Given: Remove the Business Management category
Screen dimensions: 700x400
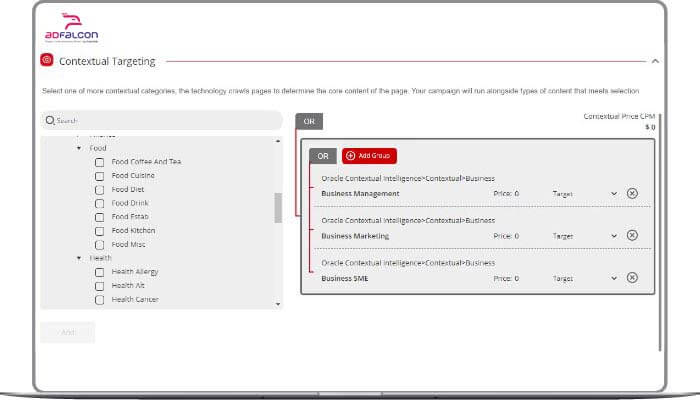Looking at the screenshot, I should [632, 193].
